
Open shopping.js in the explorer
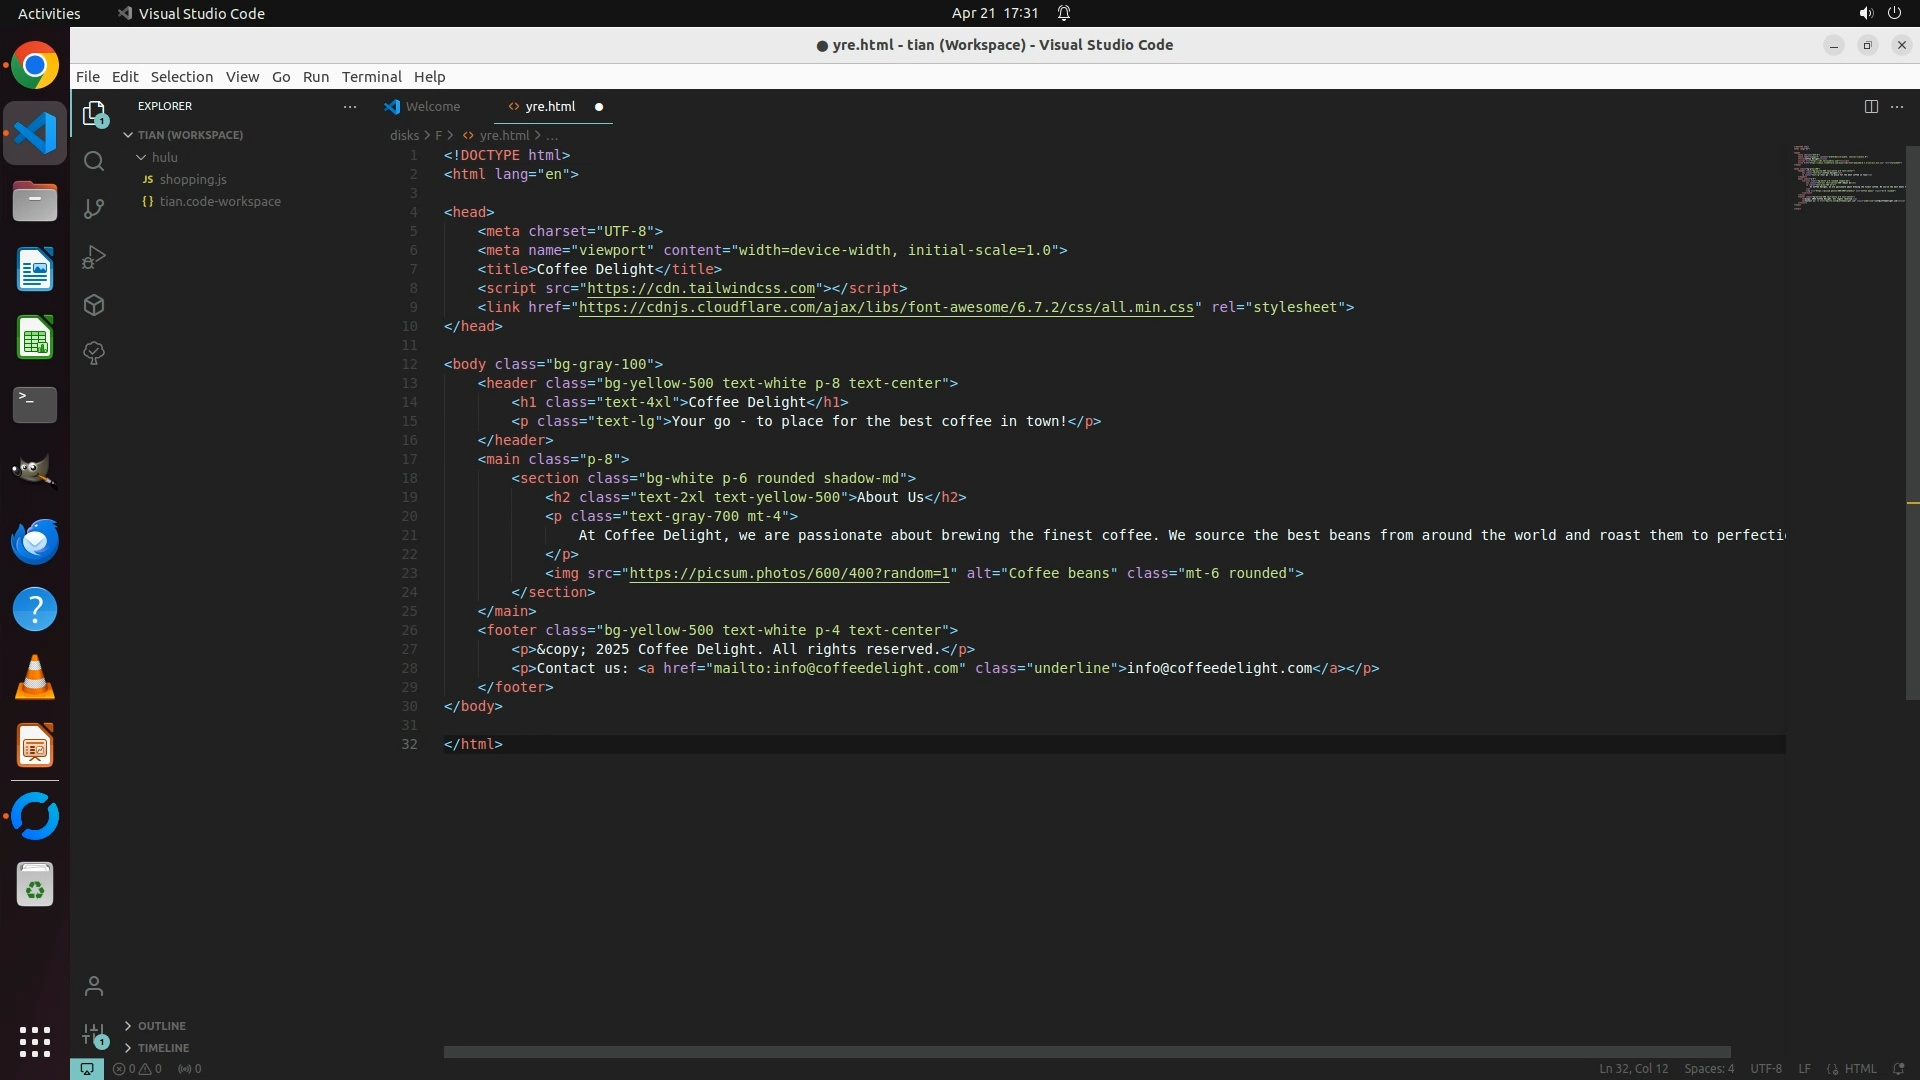193,179
